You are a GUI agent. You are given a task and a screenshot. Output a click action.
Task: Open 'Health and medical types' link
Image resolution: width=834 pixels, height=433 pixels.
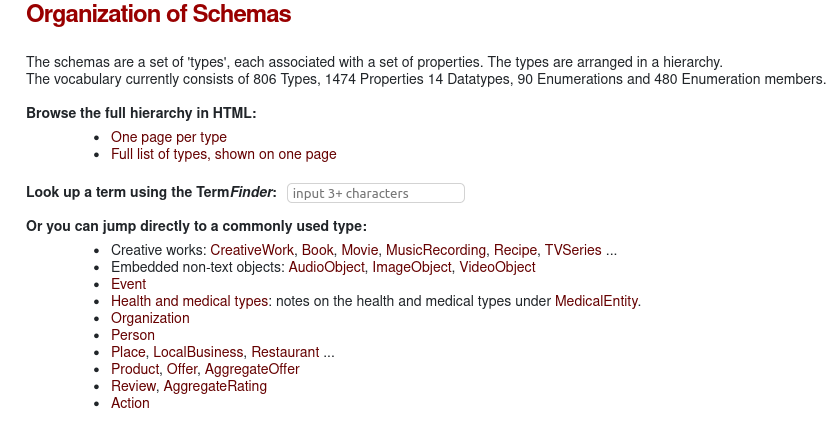(189, 301)
